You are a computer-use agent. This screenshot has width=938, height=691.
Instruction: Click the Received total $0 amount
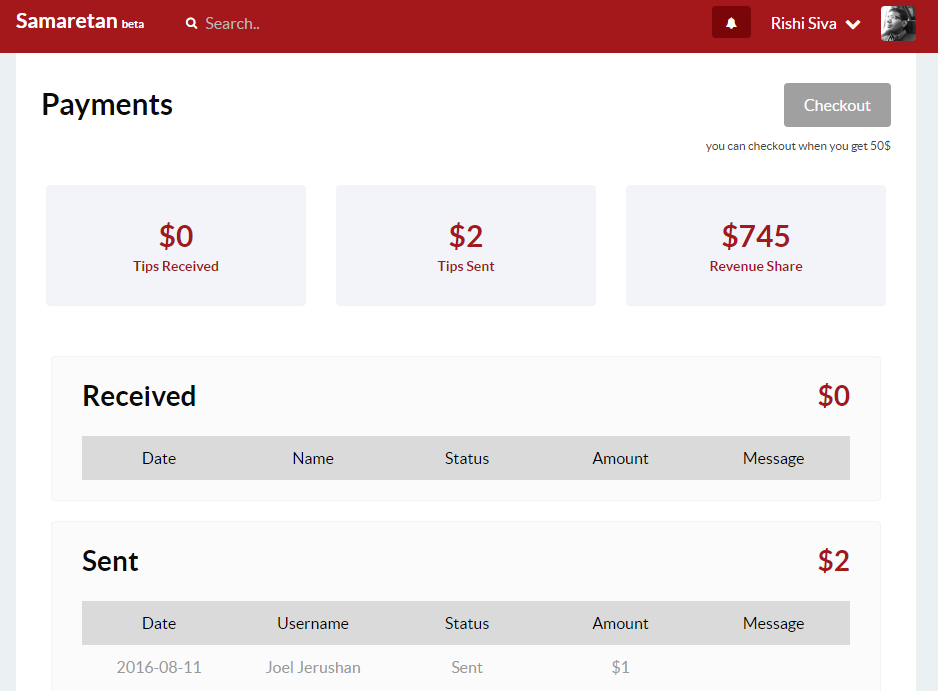pyautogui.click(x=834, y=396)
